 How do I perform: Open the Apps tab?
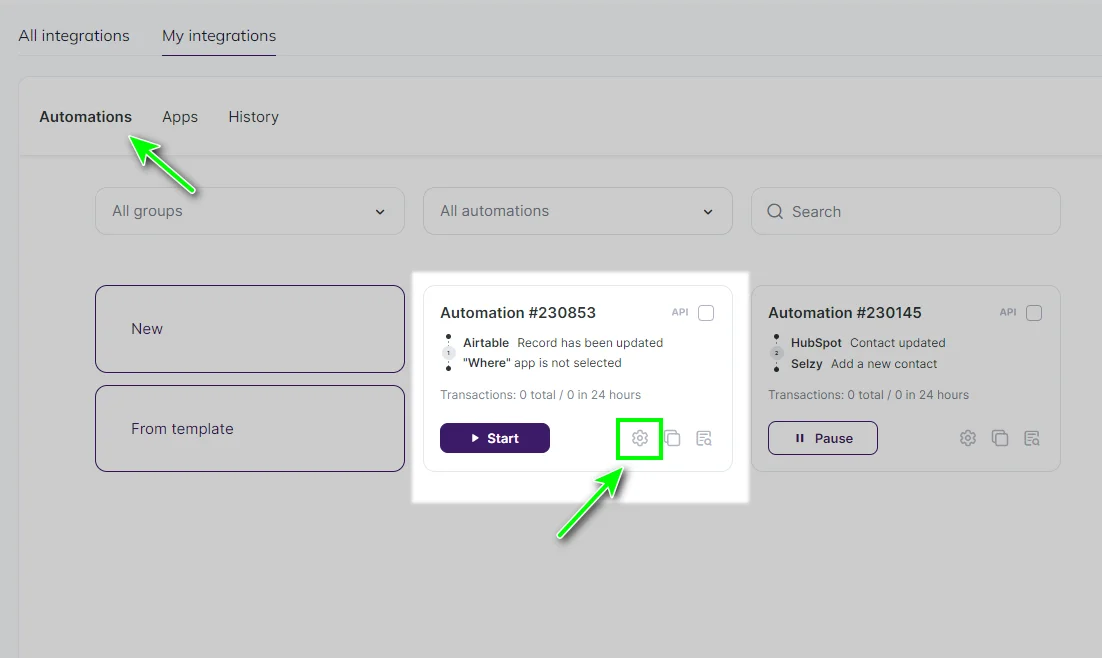point(180,117)
